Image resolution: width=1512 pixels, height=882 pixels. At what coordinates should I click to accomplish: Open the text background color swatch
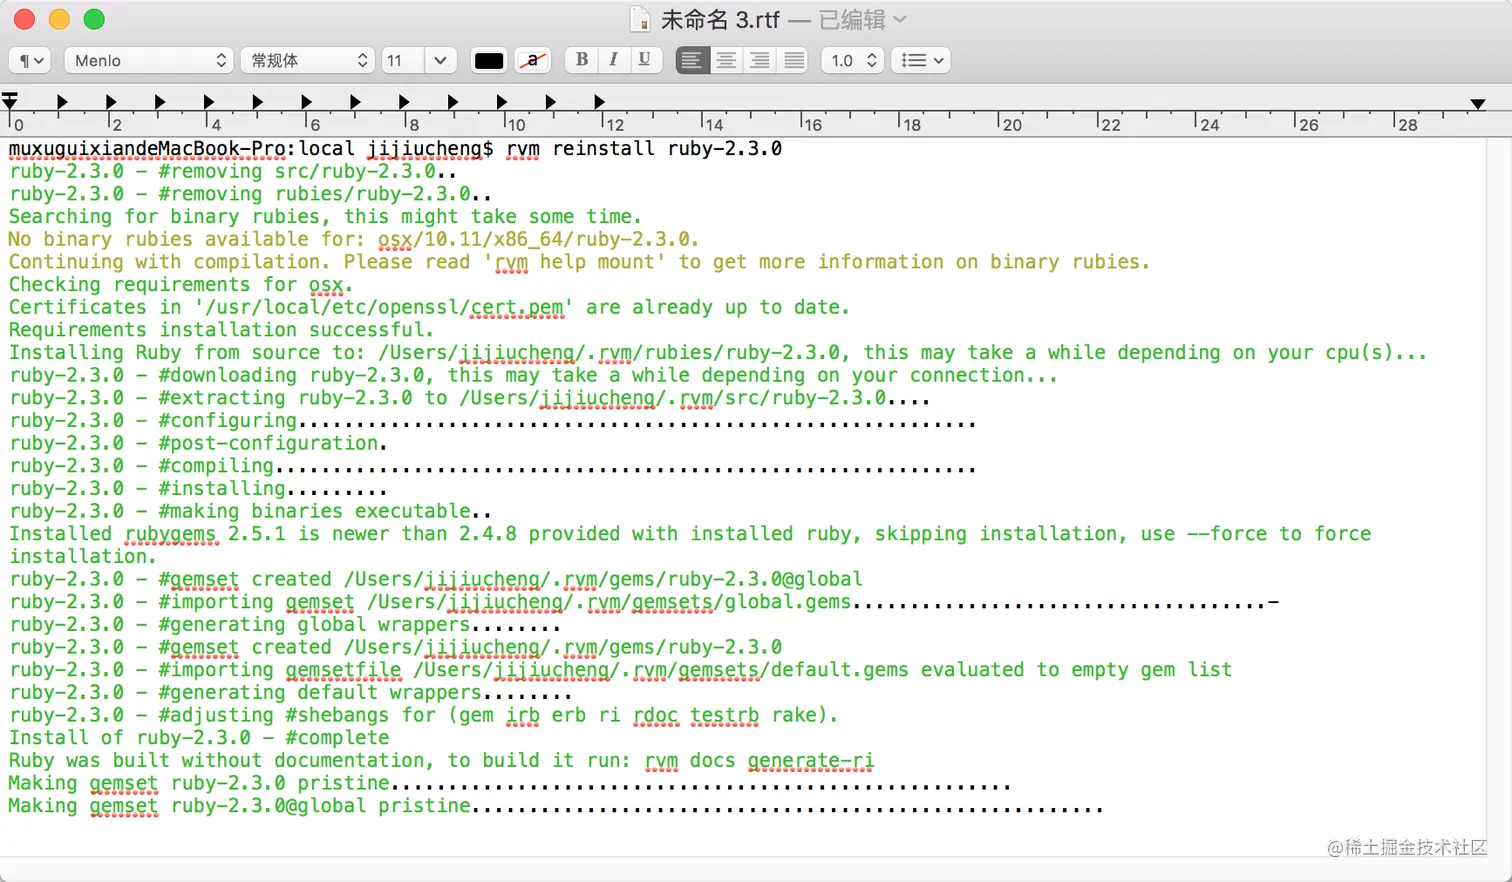(533, 61)
